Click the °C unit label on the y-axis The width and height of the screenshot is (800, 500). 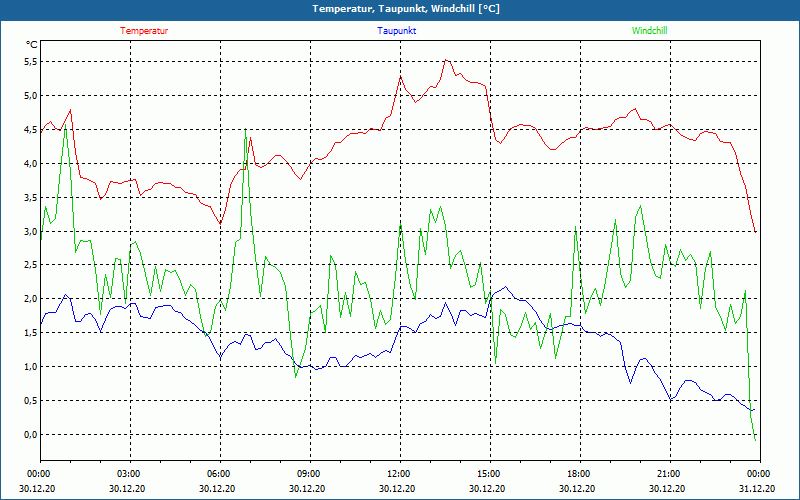(x=32, y=45)
